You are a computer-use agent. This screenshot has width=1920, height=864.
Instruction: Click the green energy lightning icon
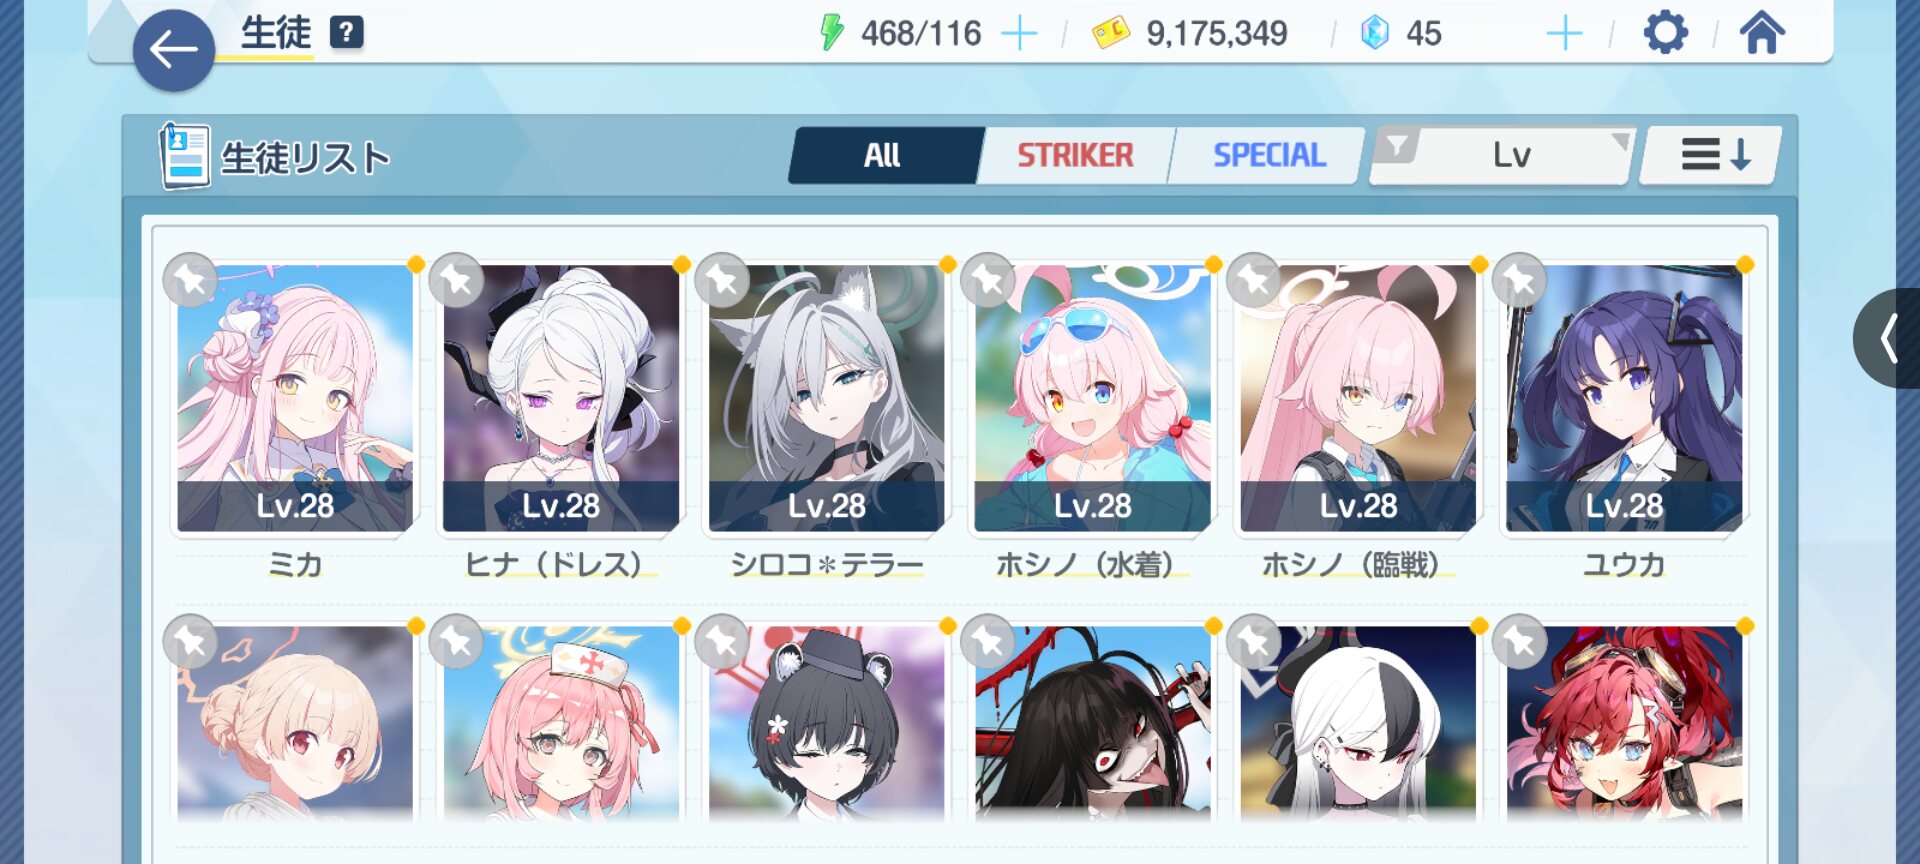click(x=831, y=33)
